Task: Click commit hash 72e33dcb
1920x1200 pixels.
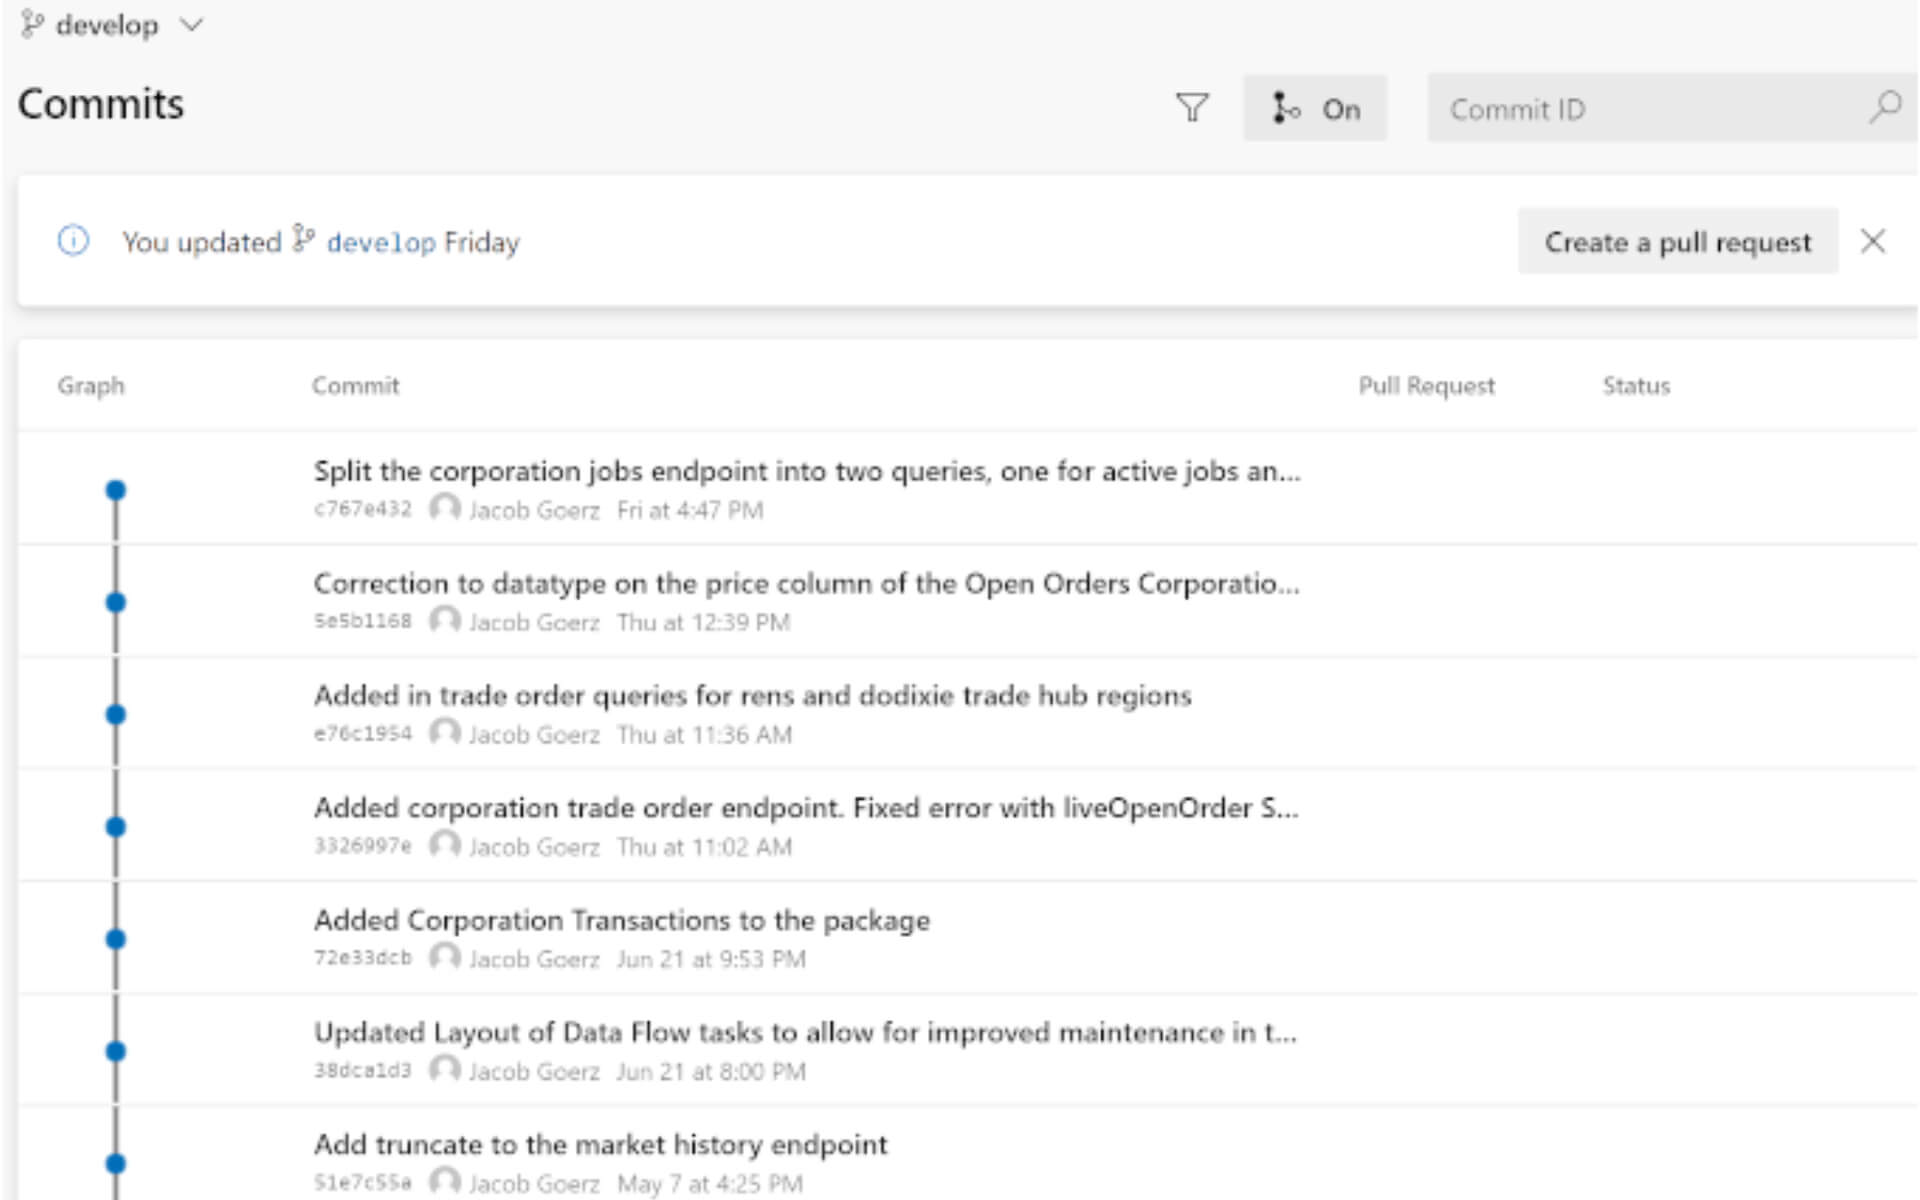Action: tap(362, 958)
